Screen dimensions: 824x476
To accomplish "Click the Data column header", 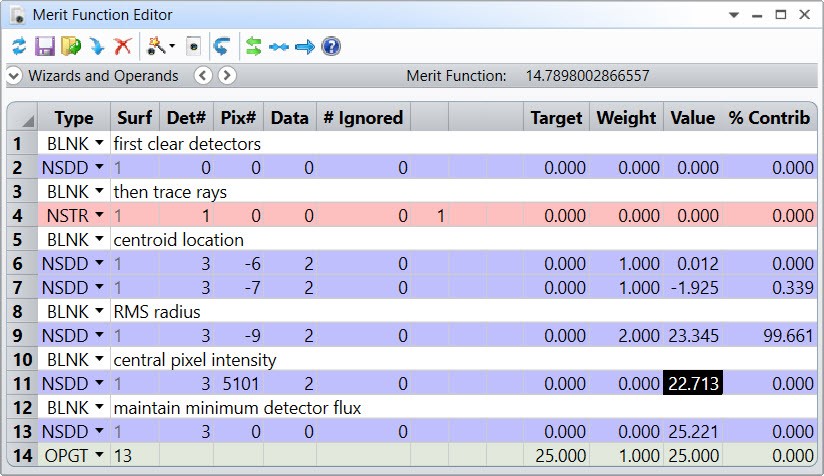I will pyautogui.click(x=290, y=117).
